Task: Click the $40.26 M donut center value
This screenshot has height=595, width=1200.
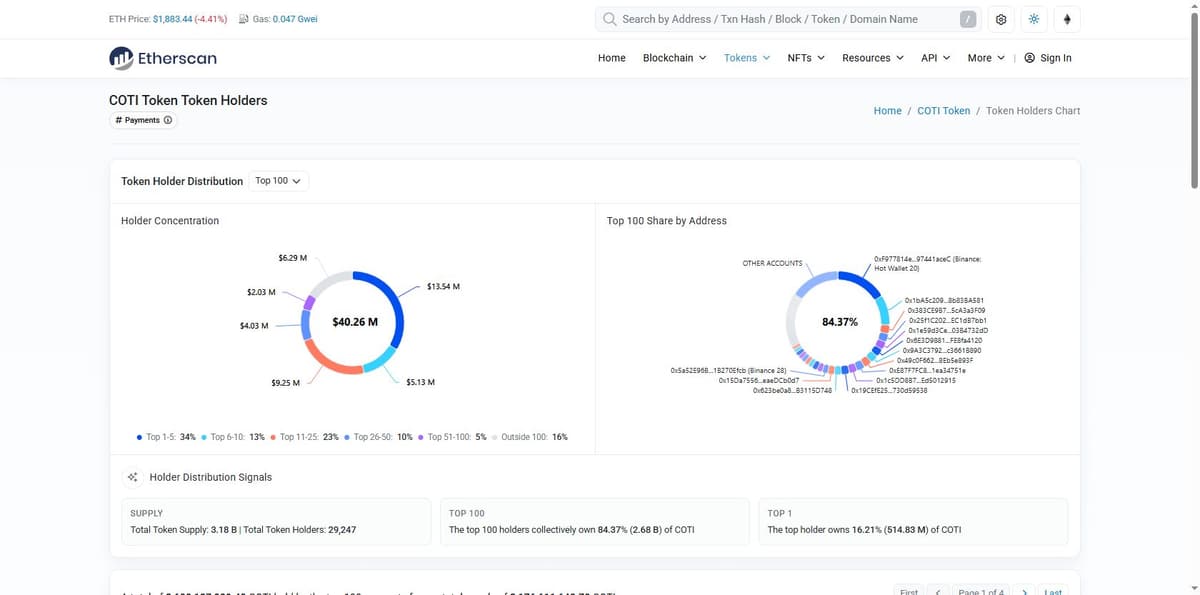Action: 355,322
